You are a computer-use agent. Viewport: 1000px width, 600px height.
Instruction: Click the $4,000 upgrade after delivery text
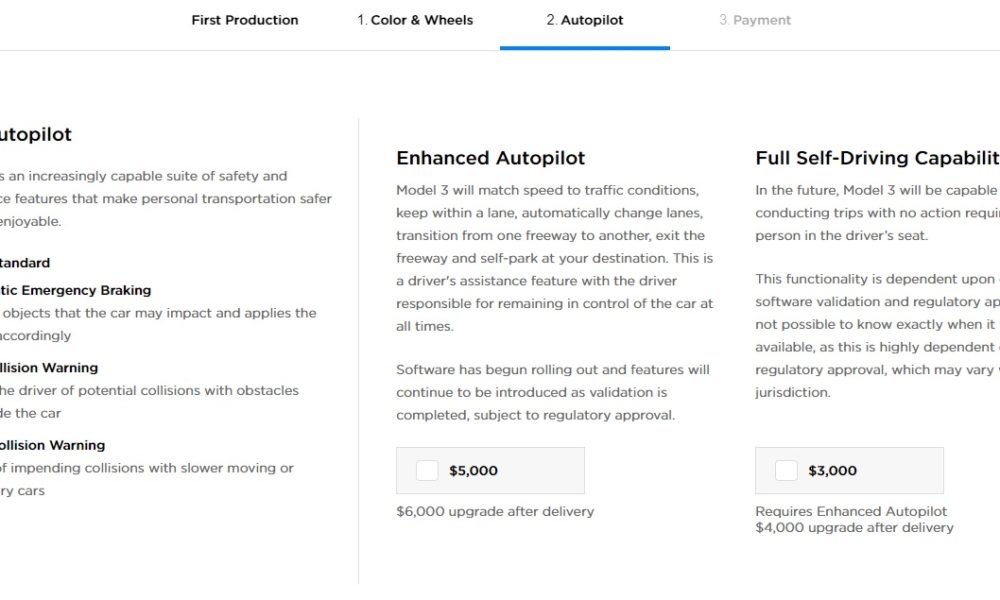855,527
